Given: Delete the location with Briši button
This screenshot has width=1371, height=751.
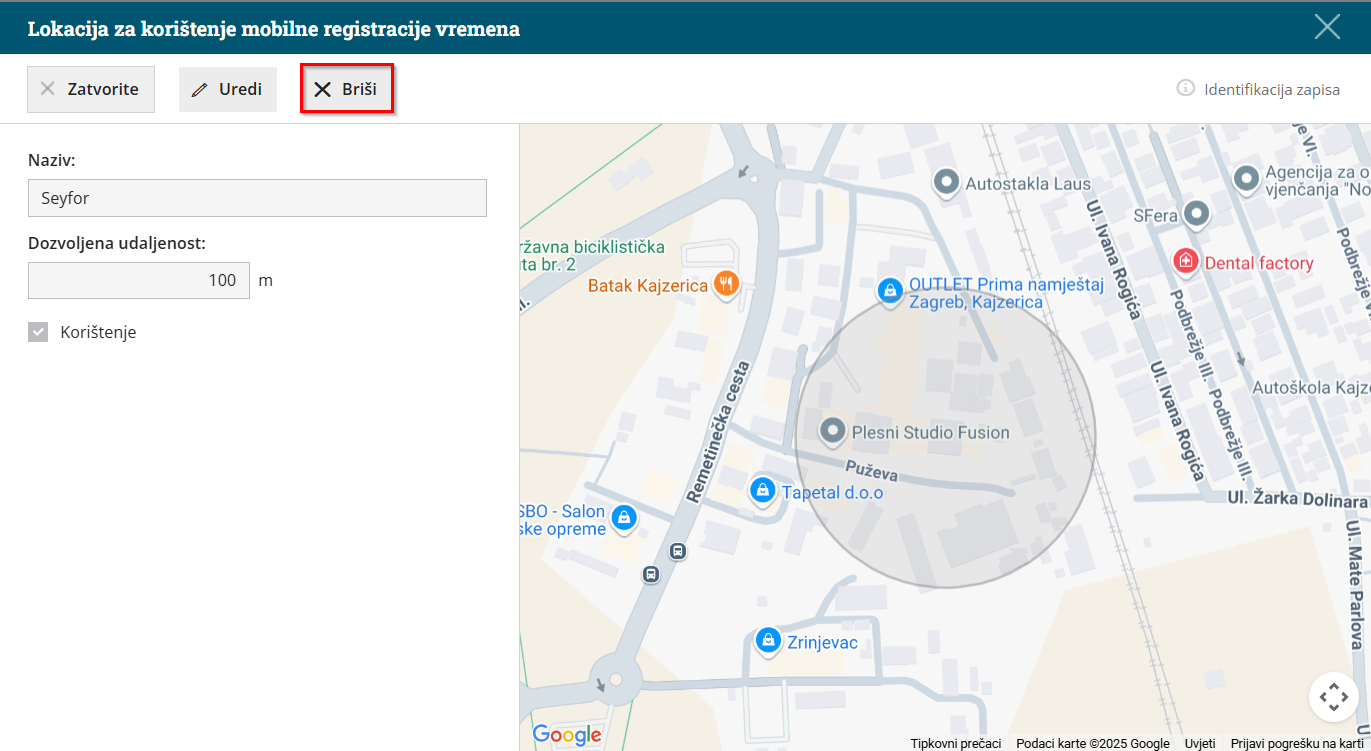Looking at the screenshot, I should pyautogui.click(x=346, y=89).
